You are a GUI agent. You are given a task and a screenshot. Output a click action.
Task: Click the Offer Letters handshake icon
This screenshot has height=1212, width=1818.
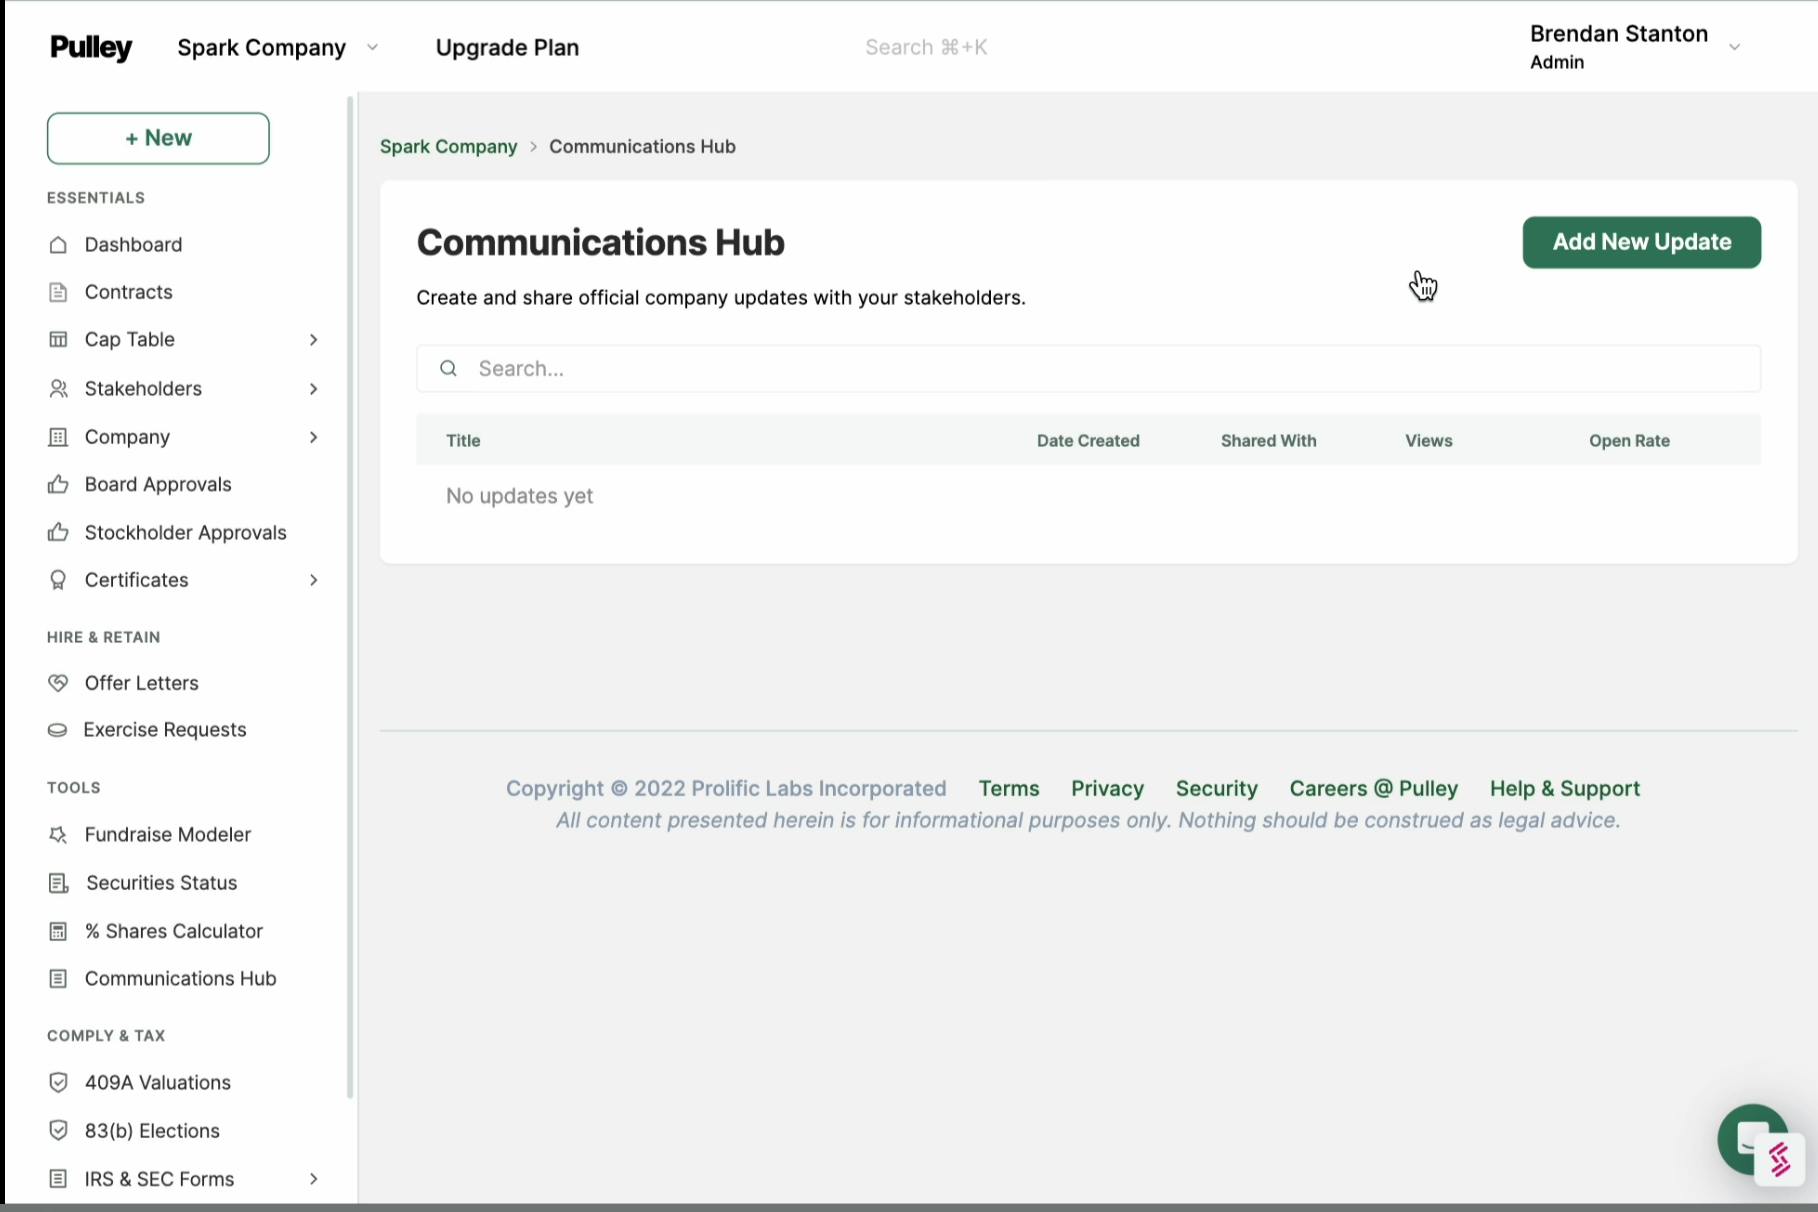click(x=58, y=683)
